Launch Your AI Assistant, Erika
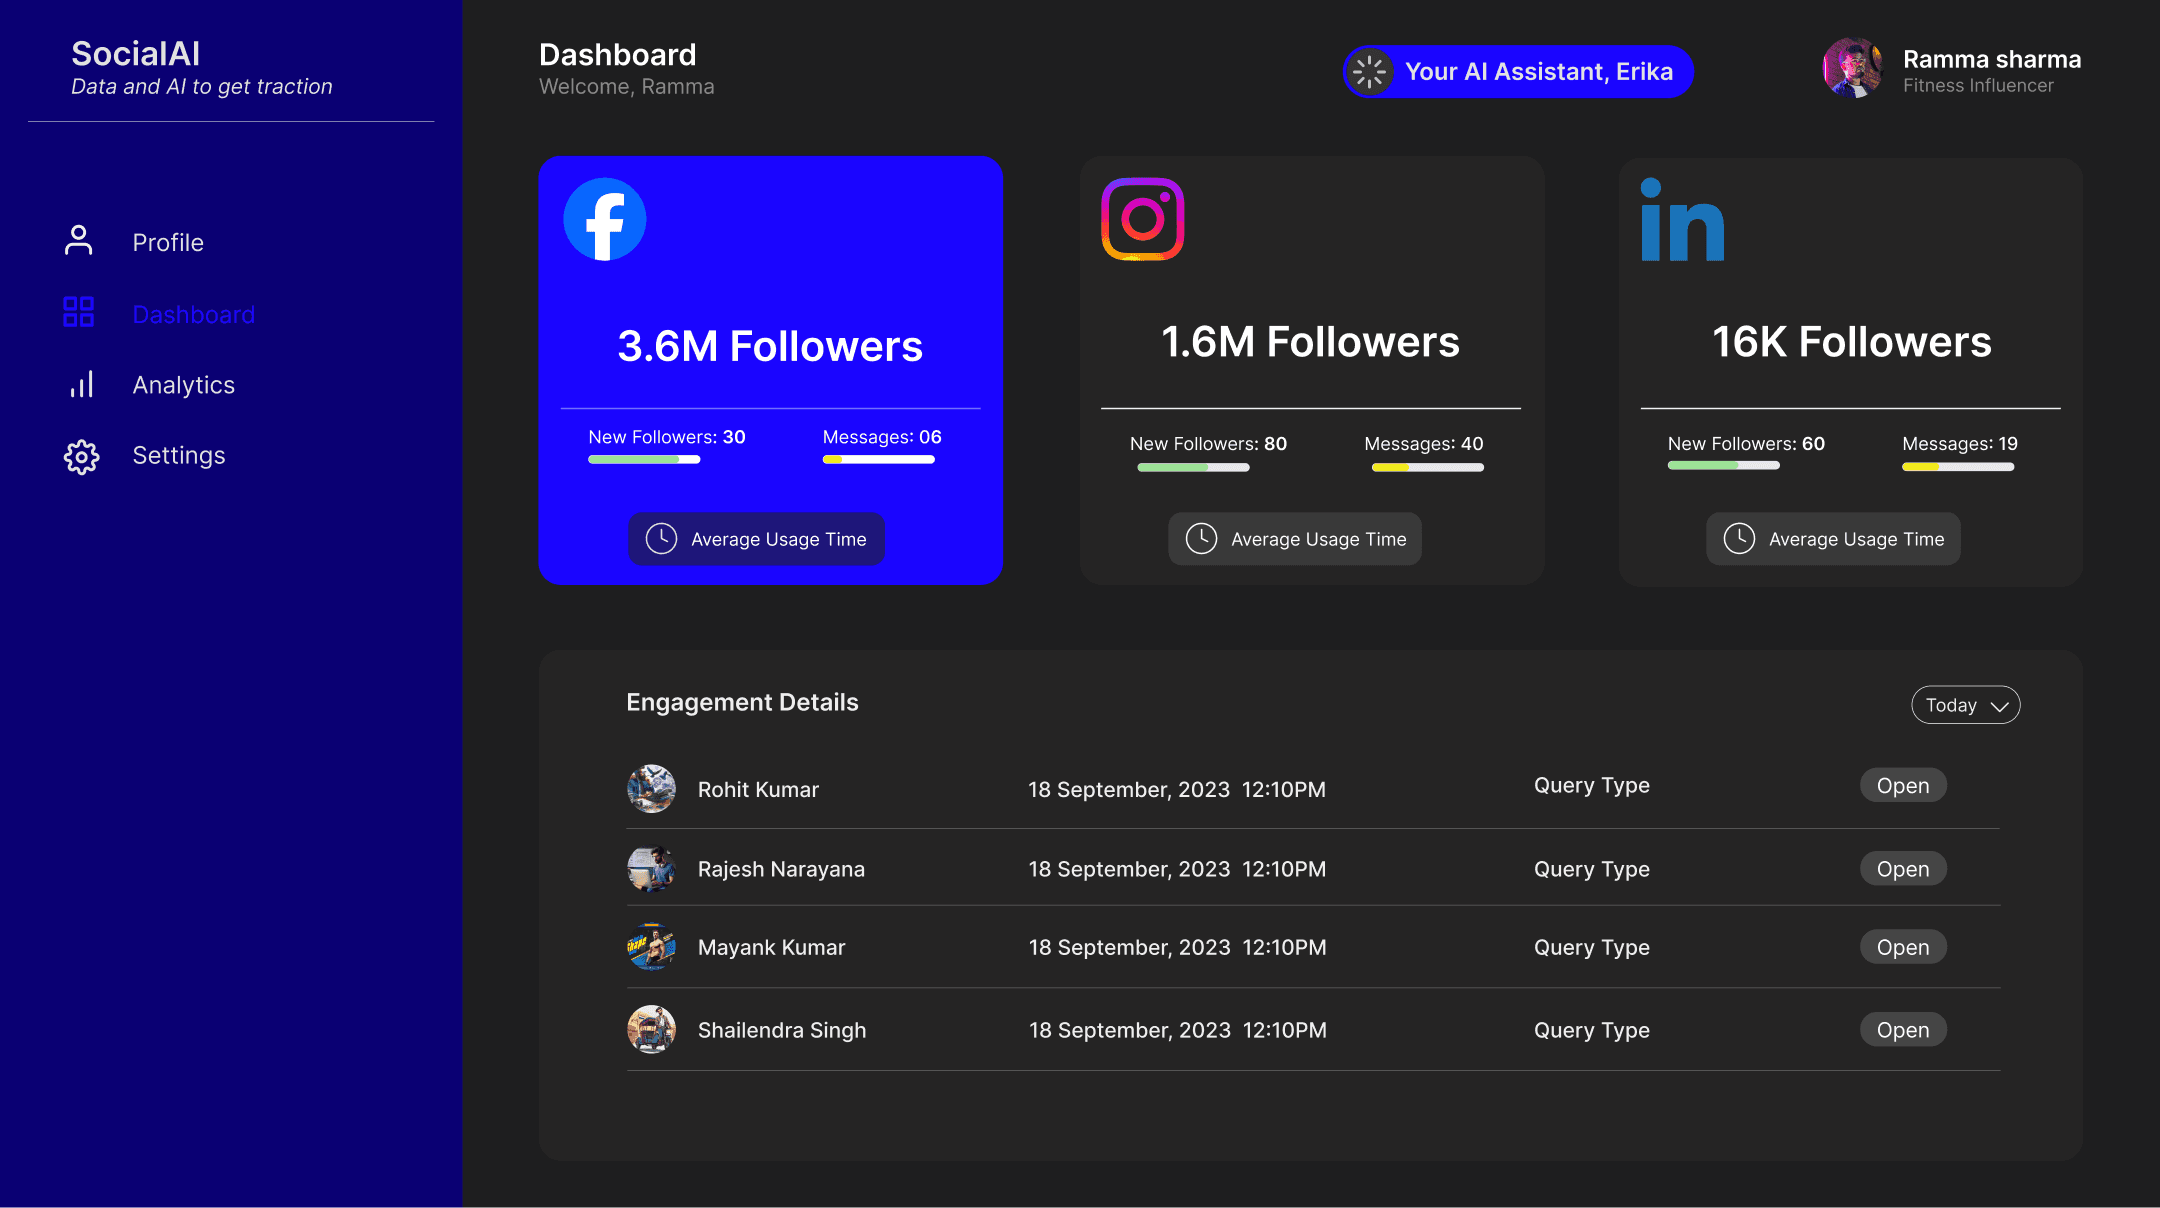 pos(1518,72)
